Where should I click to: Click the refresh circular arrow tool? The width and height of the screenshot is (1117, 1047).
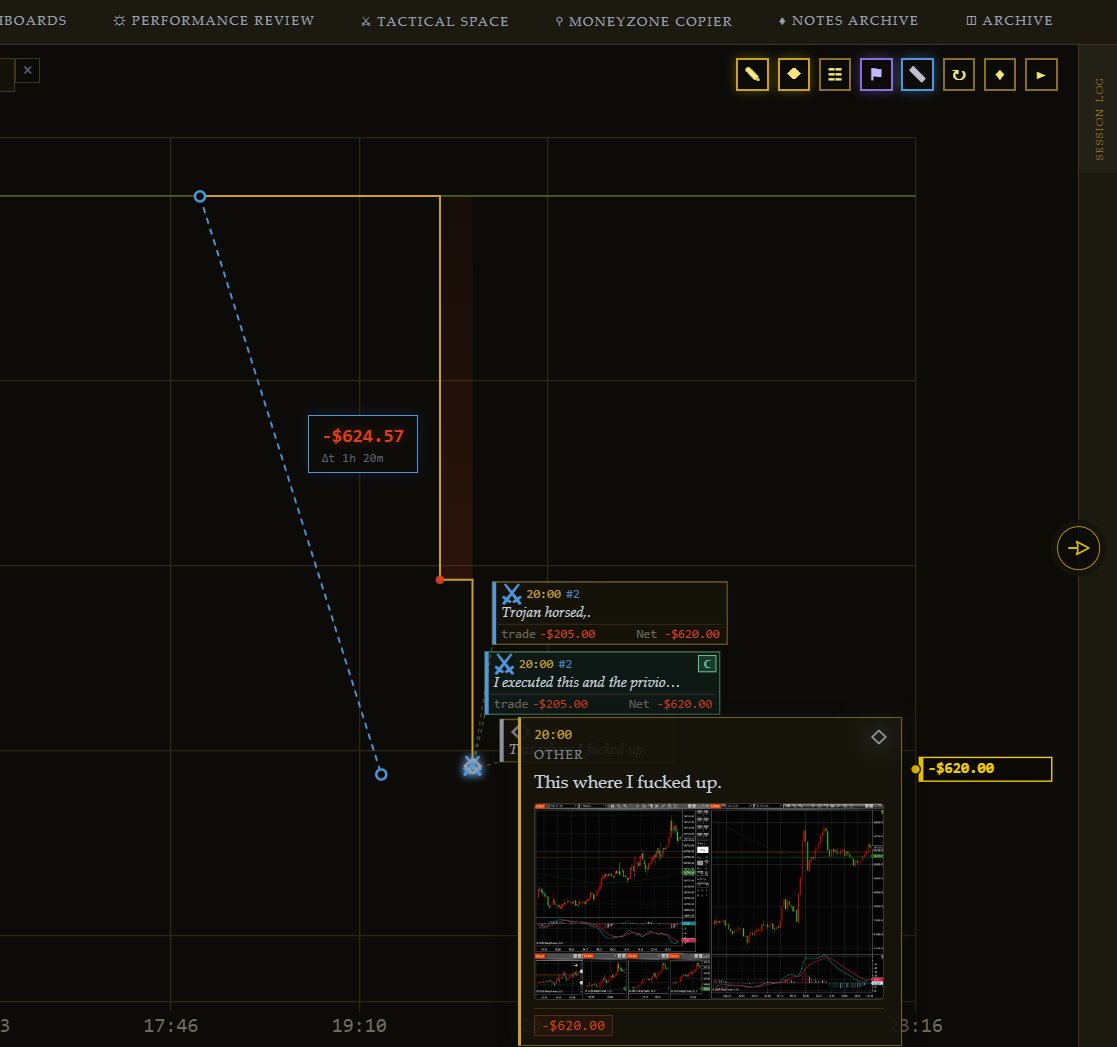tap(959, 75)
